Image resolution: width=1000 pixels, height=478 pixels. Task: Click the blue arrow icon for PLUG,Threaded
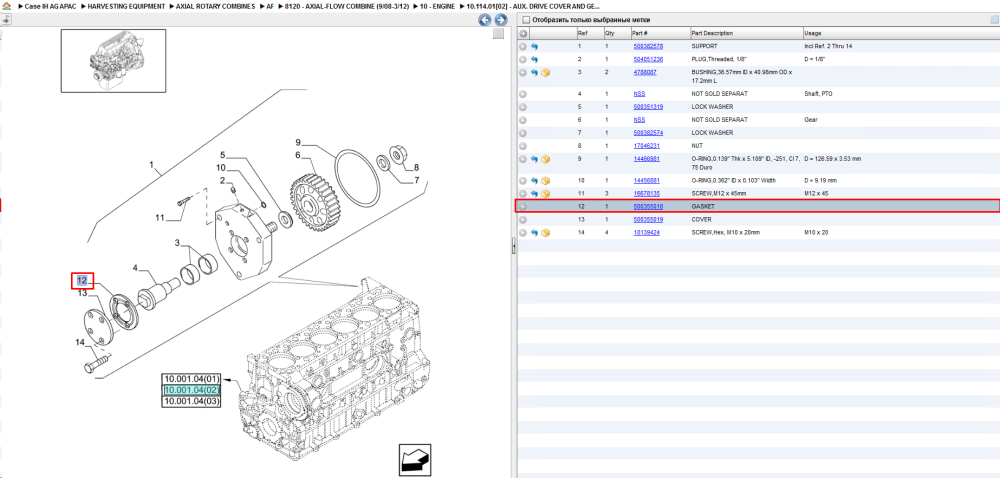[x=534, y=59]
